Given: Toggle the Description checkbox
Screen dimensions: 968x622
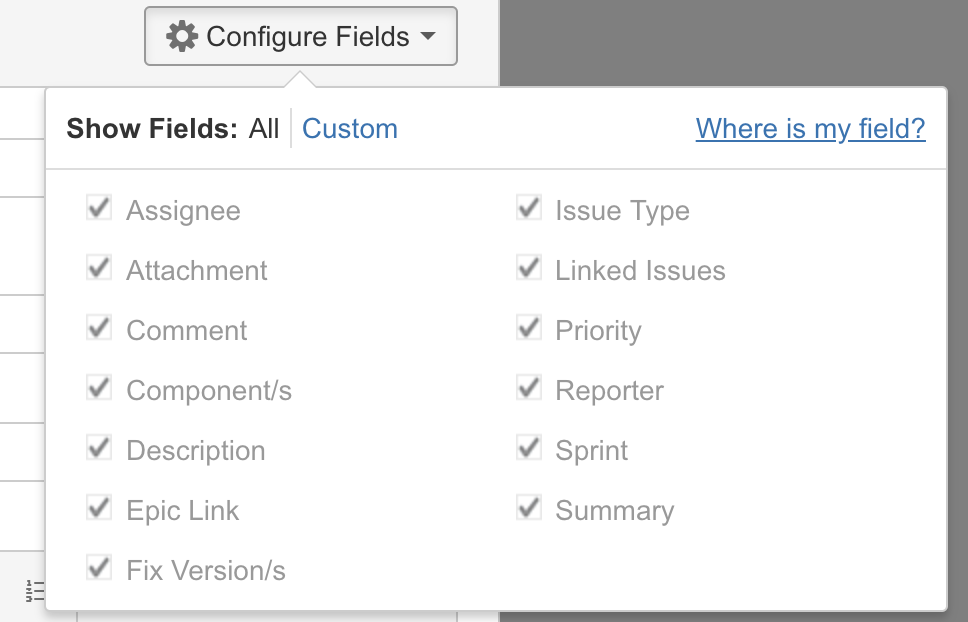Looking at the screenshot, I should tap(99, 449).
